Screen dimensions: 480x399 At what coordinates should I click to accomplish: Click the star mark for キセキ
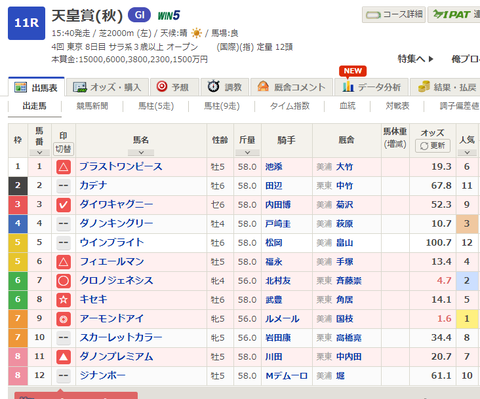tap(63, 300)
